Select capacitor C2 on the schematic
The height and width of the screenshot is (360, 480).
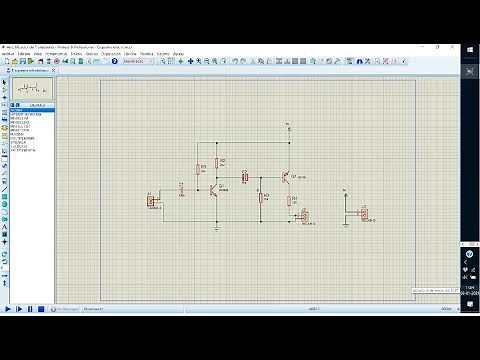point(245,177)
